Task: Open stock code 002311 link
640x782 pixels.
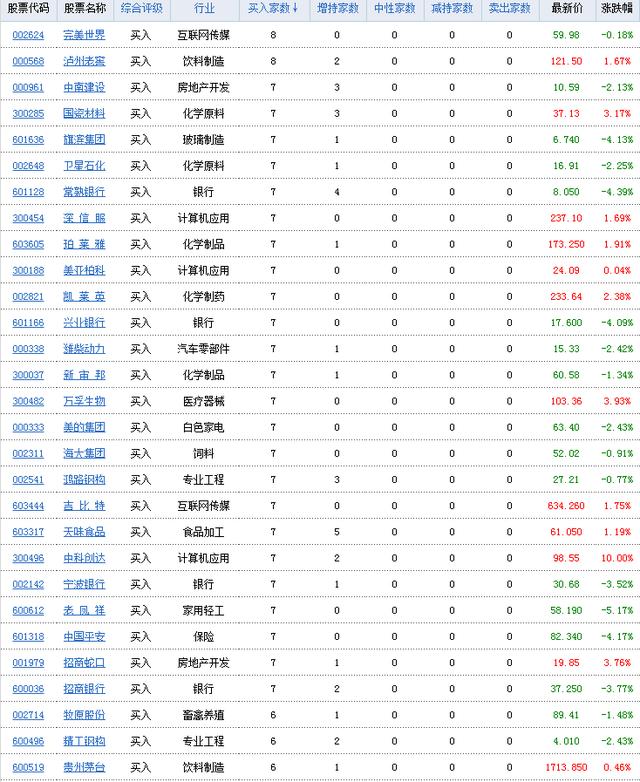Action: tap(28, 454)
